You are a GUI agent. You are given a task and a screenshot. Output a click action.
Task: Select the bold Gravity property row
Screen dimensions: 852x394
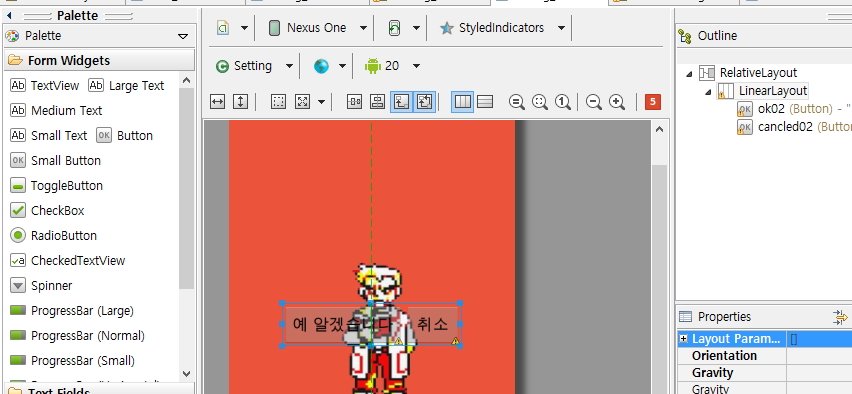pos(765,373)
